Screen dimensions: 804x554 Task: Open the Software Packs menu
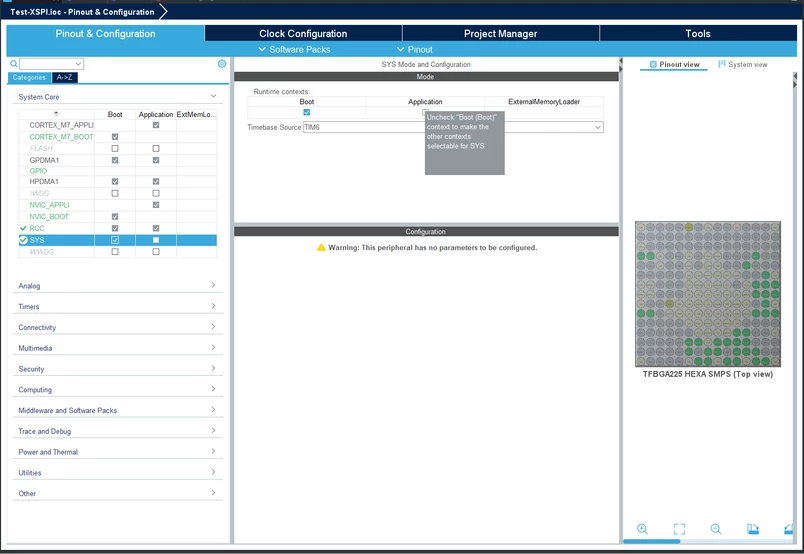point(294,49)
